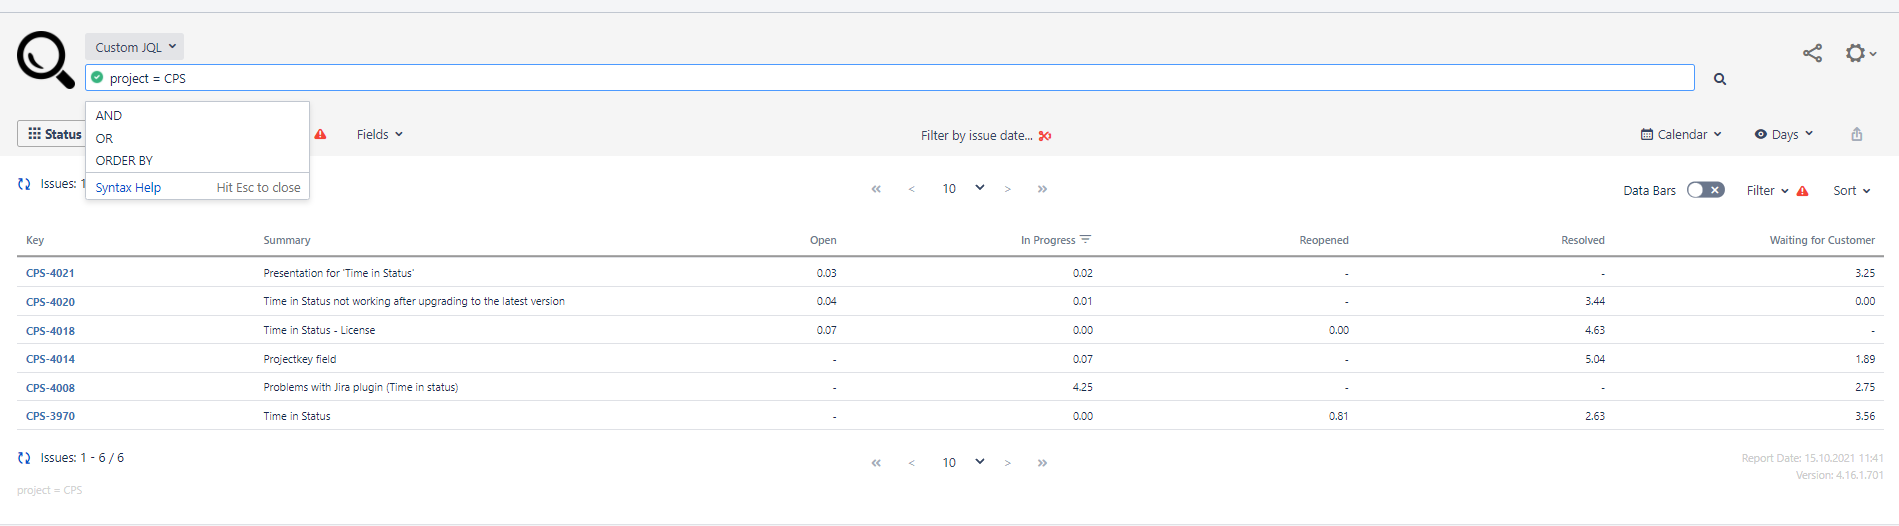Open the Syntax Help link
This screenshot has width=1899, height=526.
(x=128, y=188)
